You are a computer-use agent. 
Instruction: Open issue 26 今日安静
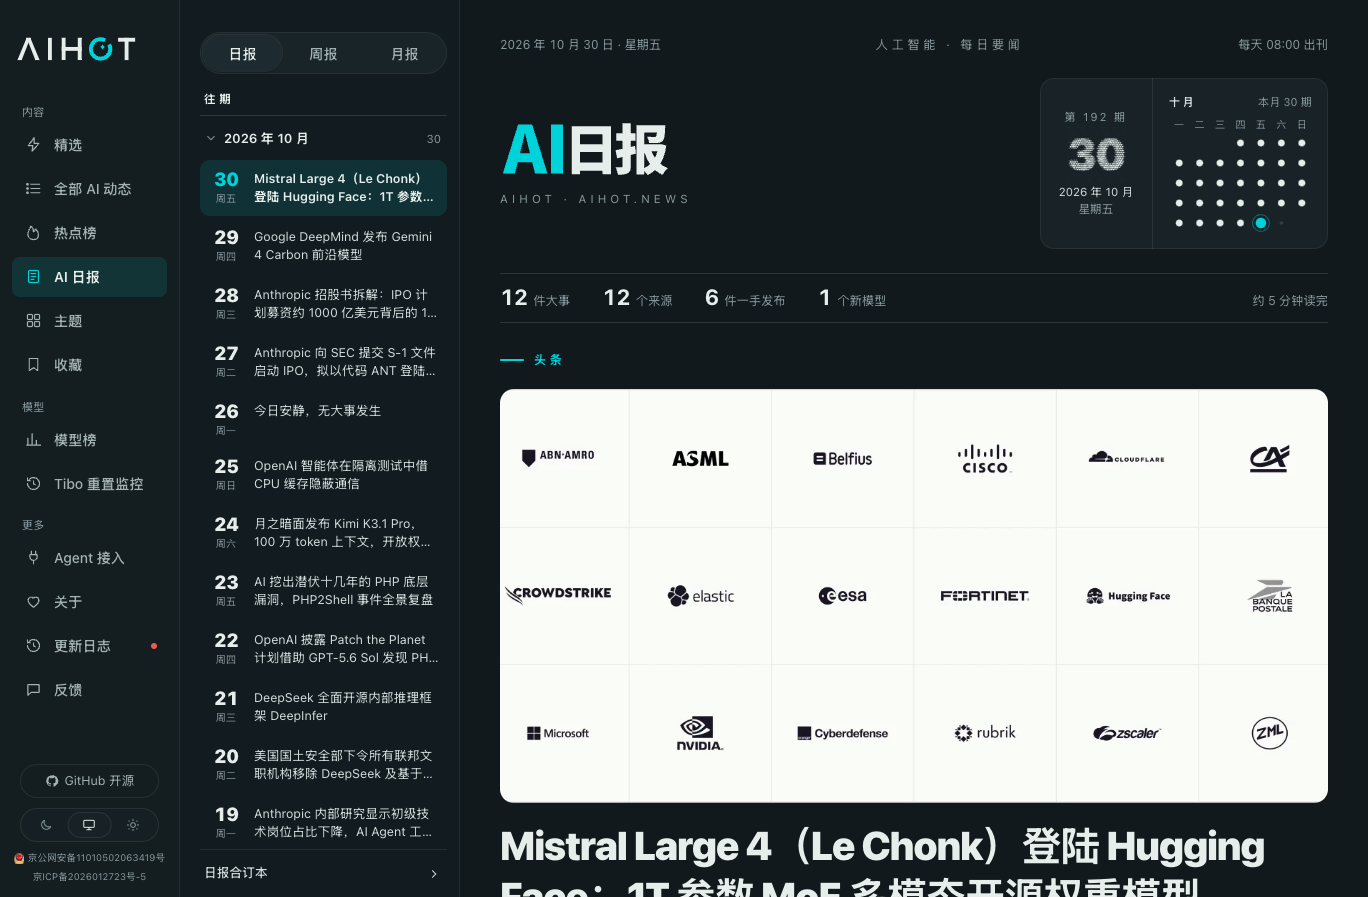click(323, 419)
